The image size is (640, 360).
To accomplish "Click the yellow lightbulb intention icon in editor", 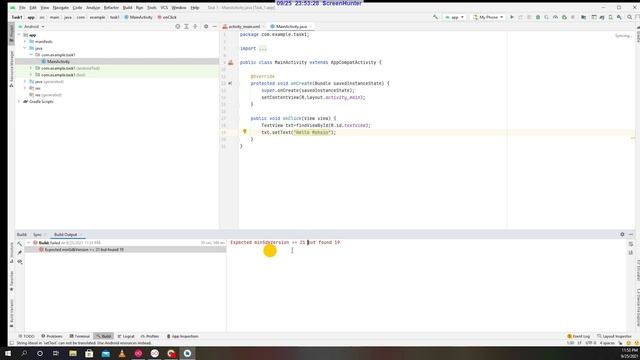I will [x=245, y=131].
